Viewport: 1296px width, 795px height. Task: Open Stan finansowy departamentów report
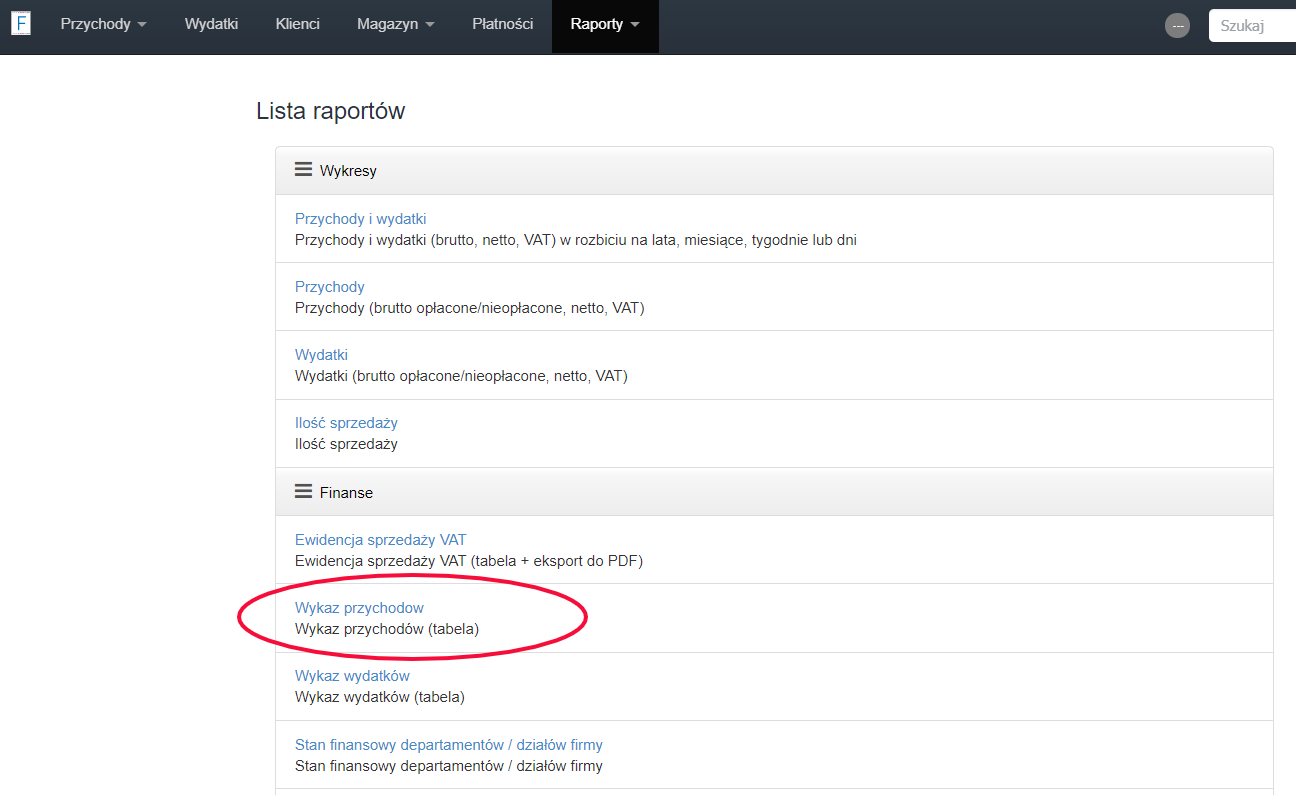click(448, 745)
